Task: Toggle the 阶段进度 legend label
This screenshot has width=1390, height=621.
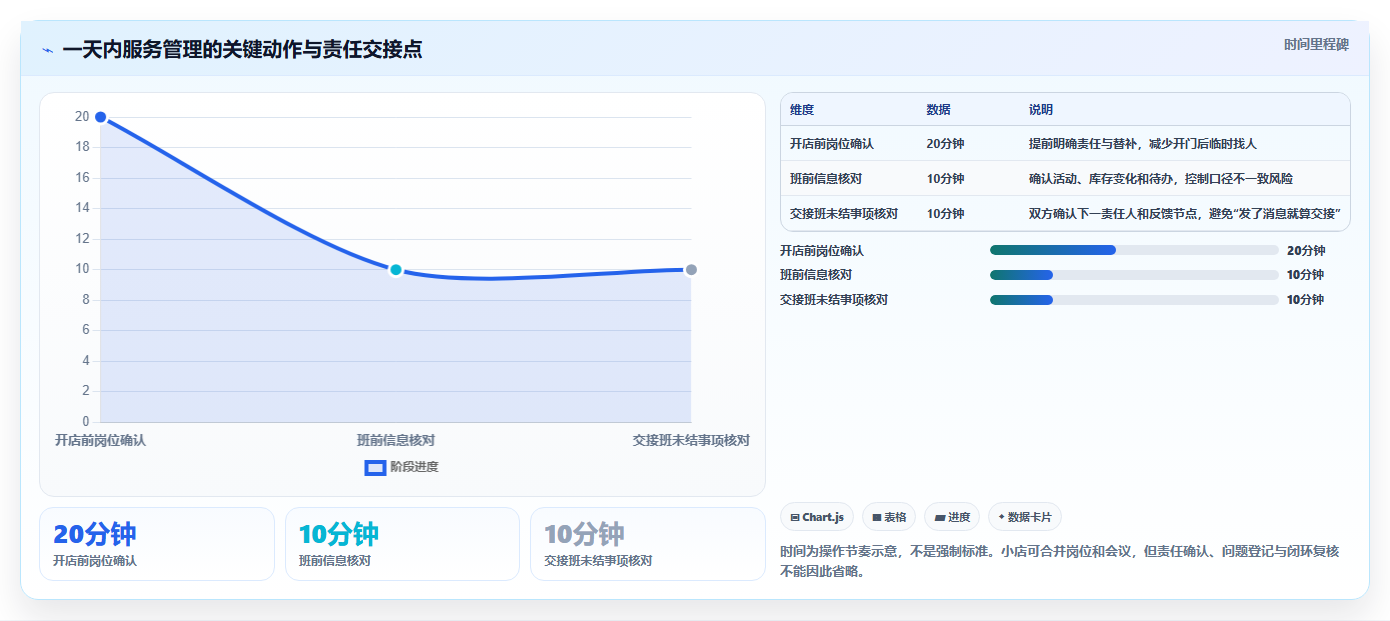Action: coord(414,467)
